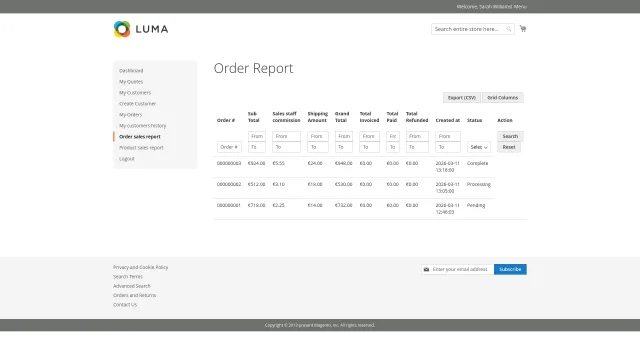Focus the Total Paid To field
640x360 pixels.
coord(393,147)
